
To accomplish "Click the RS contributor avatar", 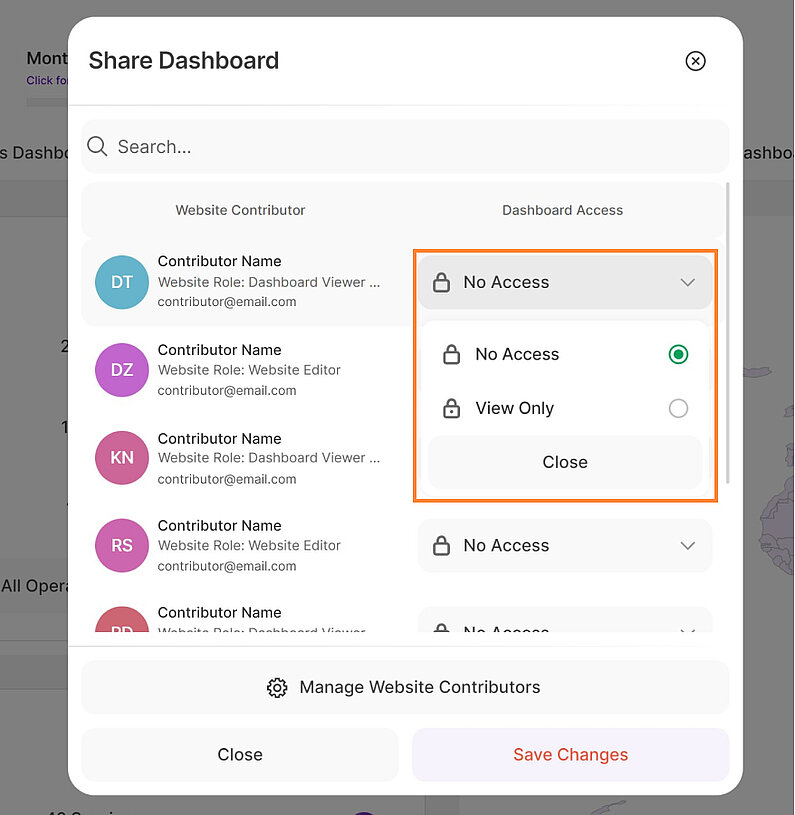I will [121, 545].
